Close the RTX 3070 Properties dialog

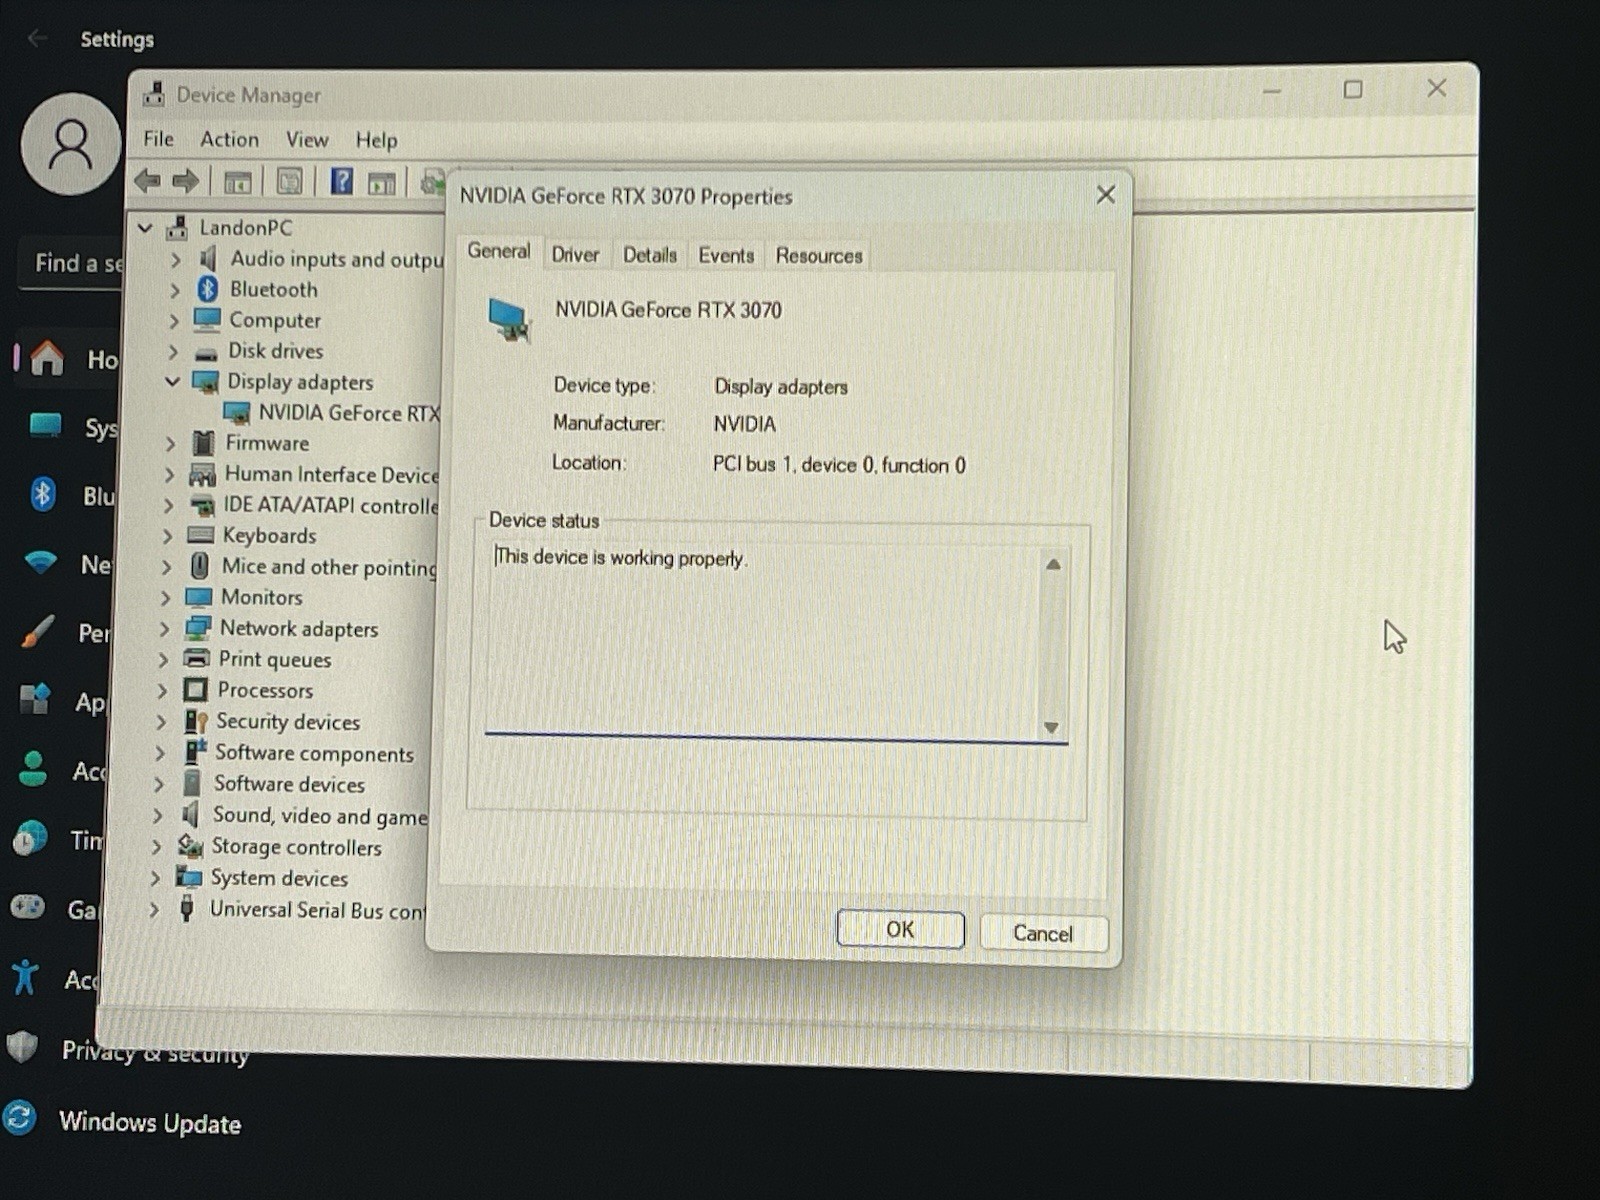tap(1105, 194)
